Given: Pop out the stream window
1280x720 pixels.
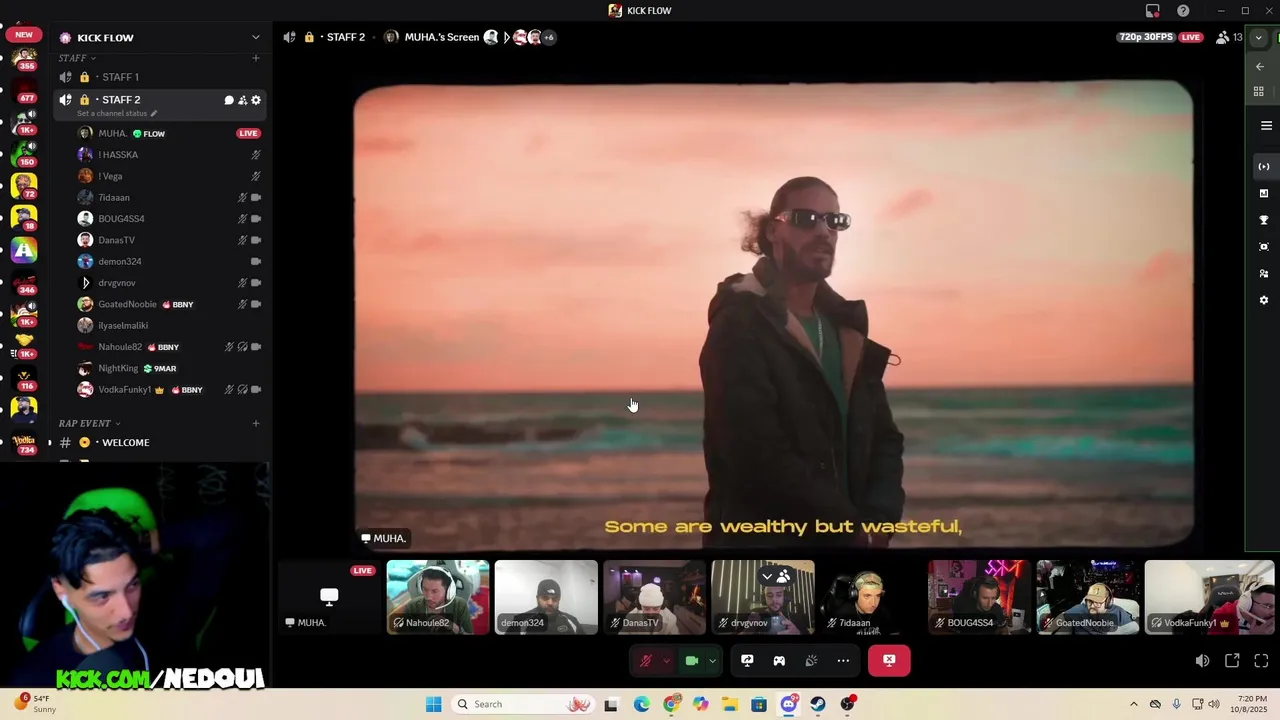Looking at the screenshot, I should pyautogui.click(x=1232, y=661).
